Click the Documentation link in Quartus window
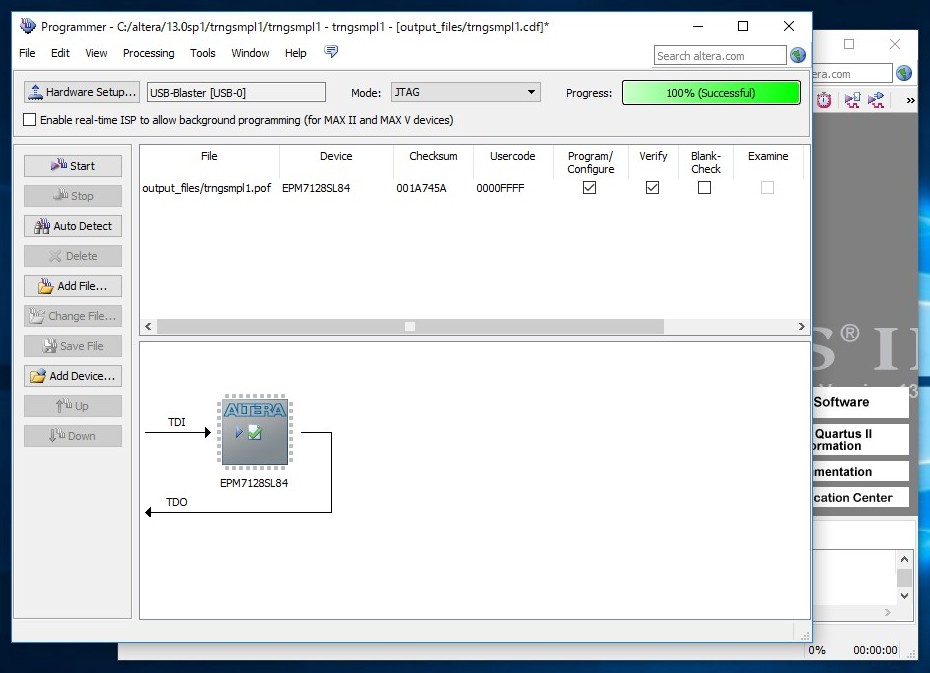This screenshot has height=673, width=930. pos(860,471)
